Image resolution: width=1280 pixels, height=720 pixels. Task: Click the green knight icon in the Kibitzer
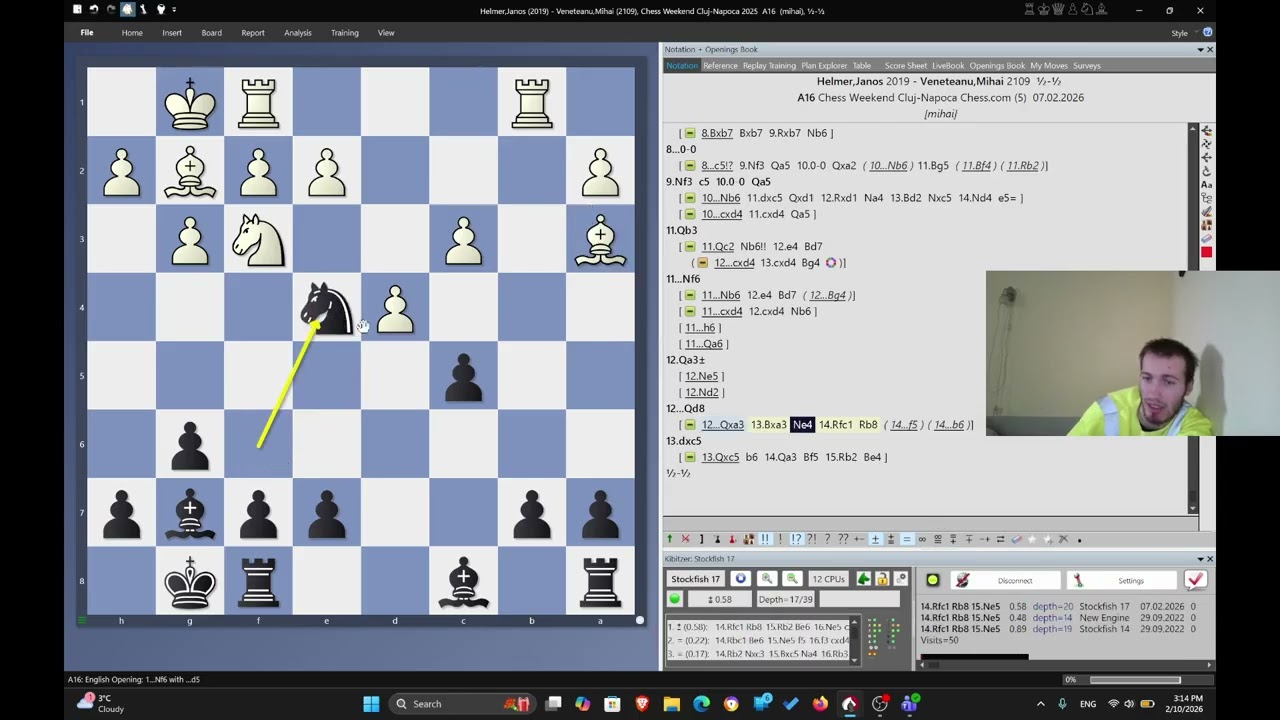click(864, 579)
